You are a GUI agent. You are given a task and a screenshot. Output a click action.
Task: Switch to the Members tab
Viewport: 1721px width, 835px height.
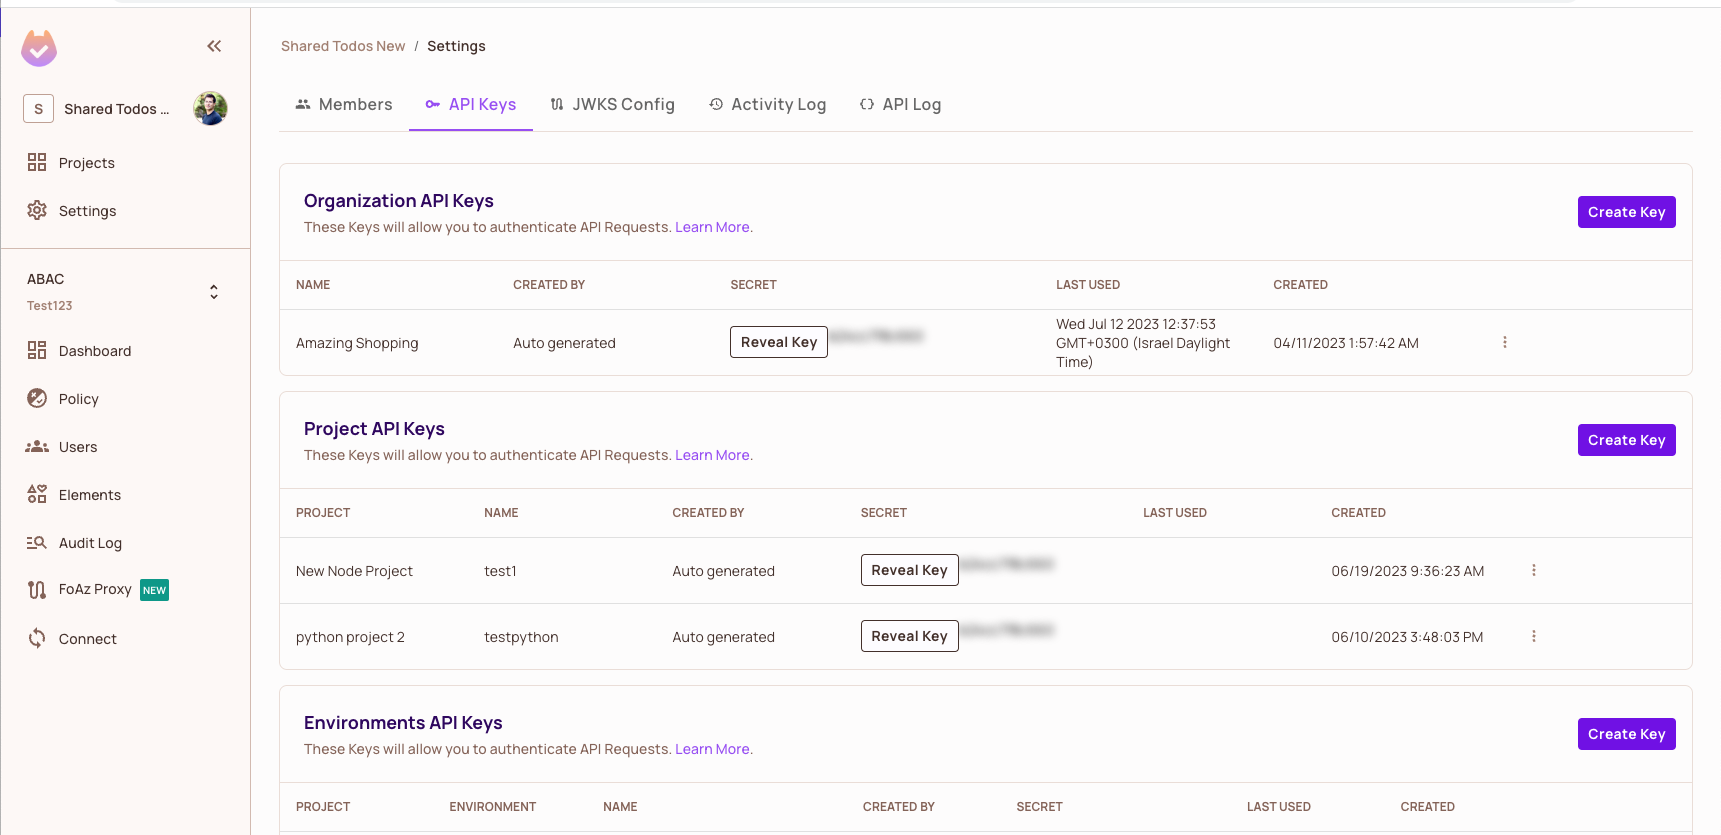coord(344,104)
